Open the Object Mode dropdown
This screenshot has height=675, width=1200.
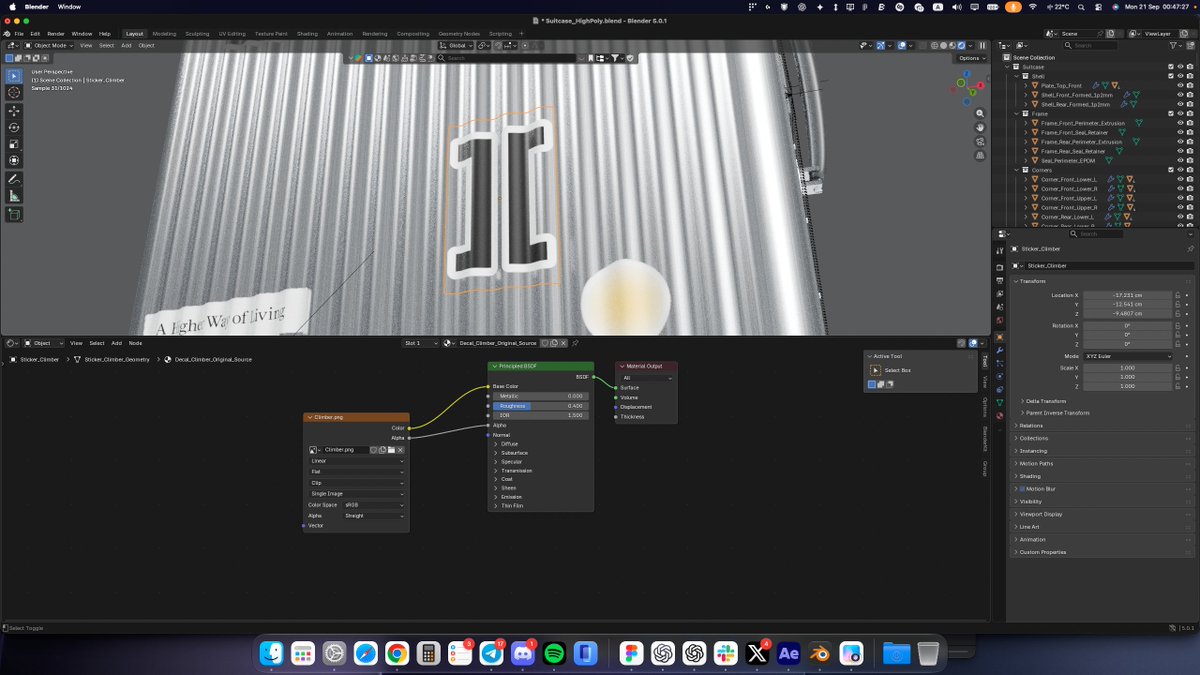pyautogui.click(x=51, y=45)
